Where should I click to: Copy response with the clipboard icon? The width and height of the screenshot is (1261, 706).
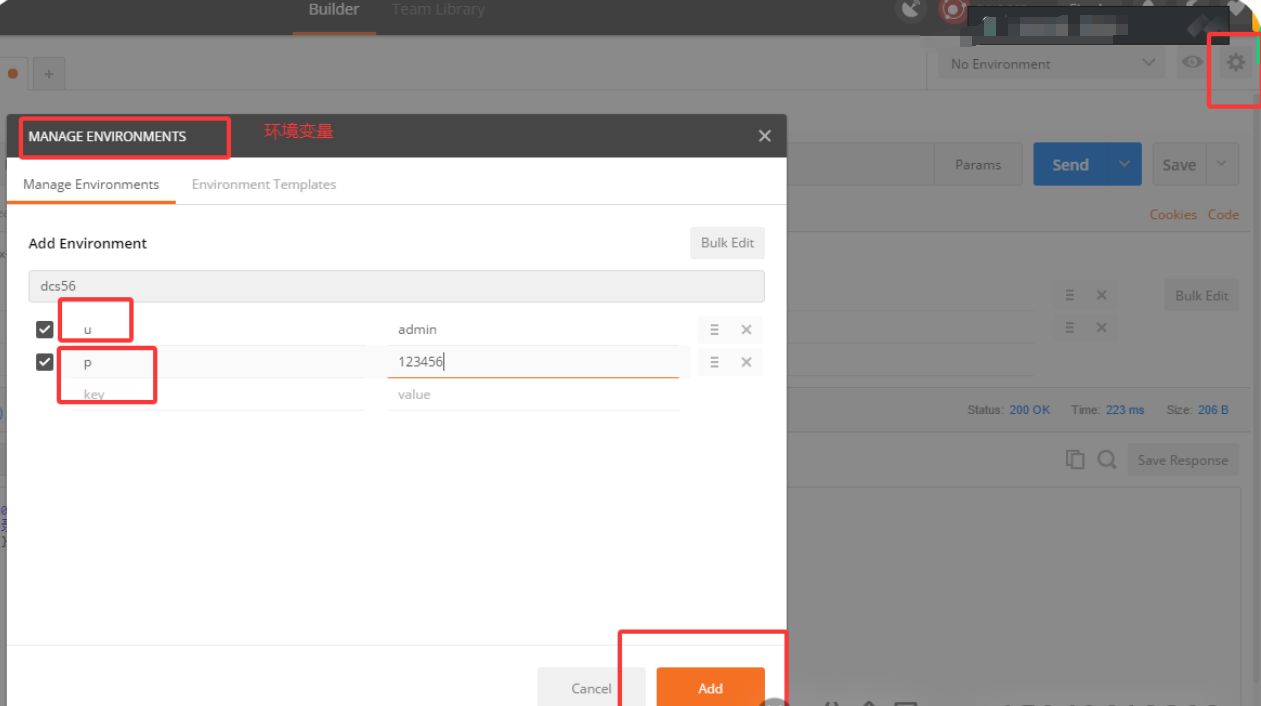click(x=1075, y=460)
